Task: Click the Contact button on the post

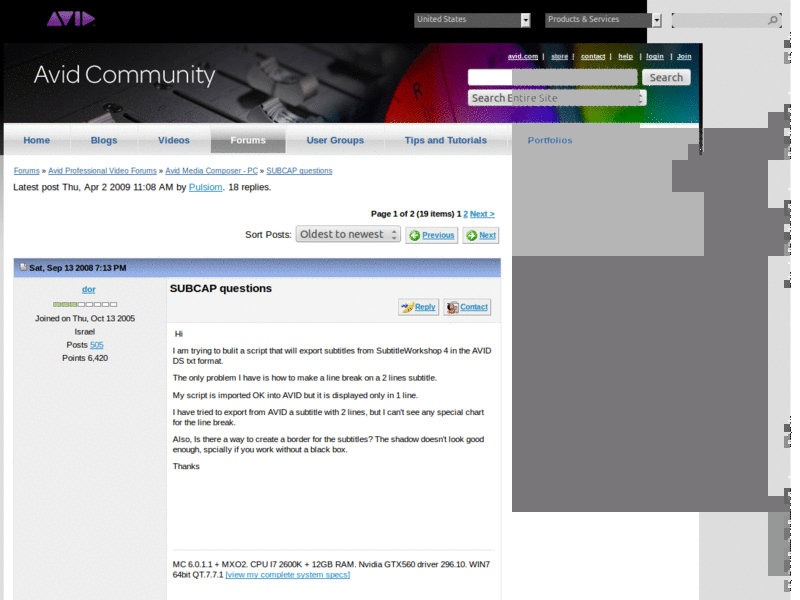Action: click(x=467, y=307)
